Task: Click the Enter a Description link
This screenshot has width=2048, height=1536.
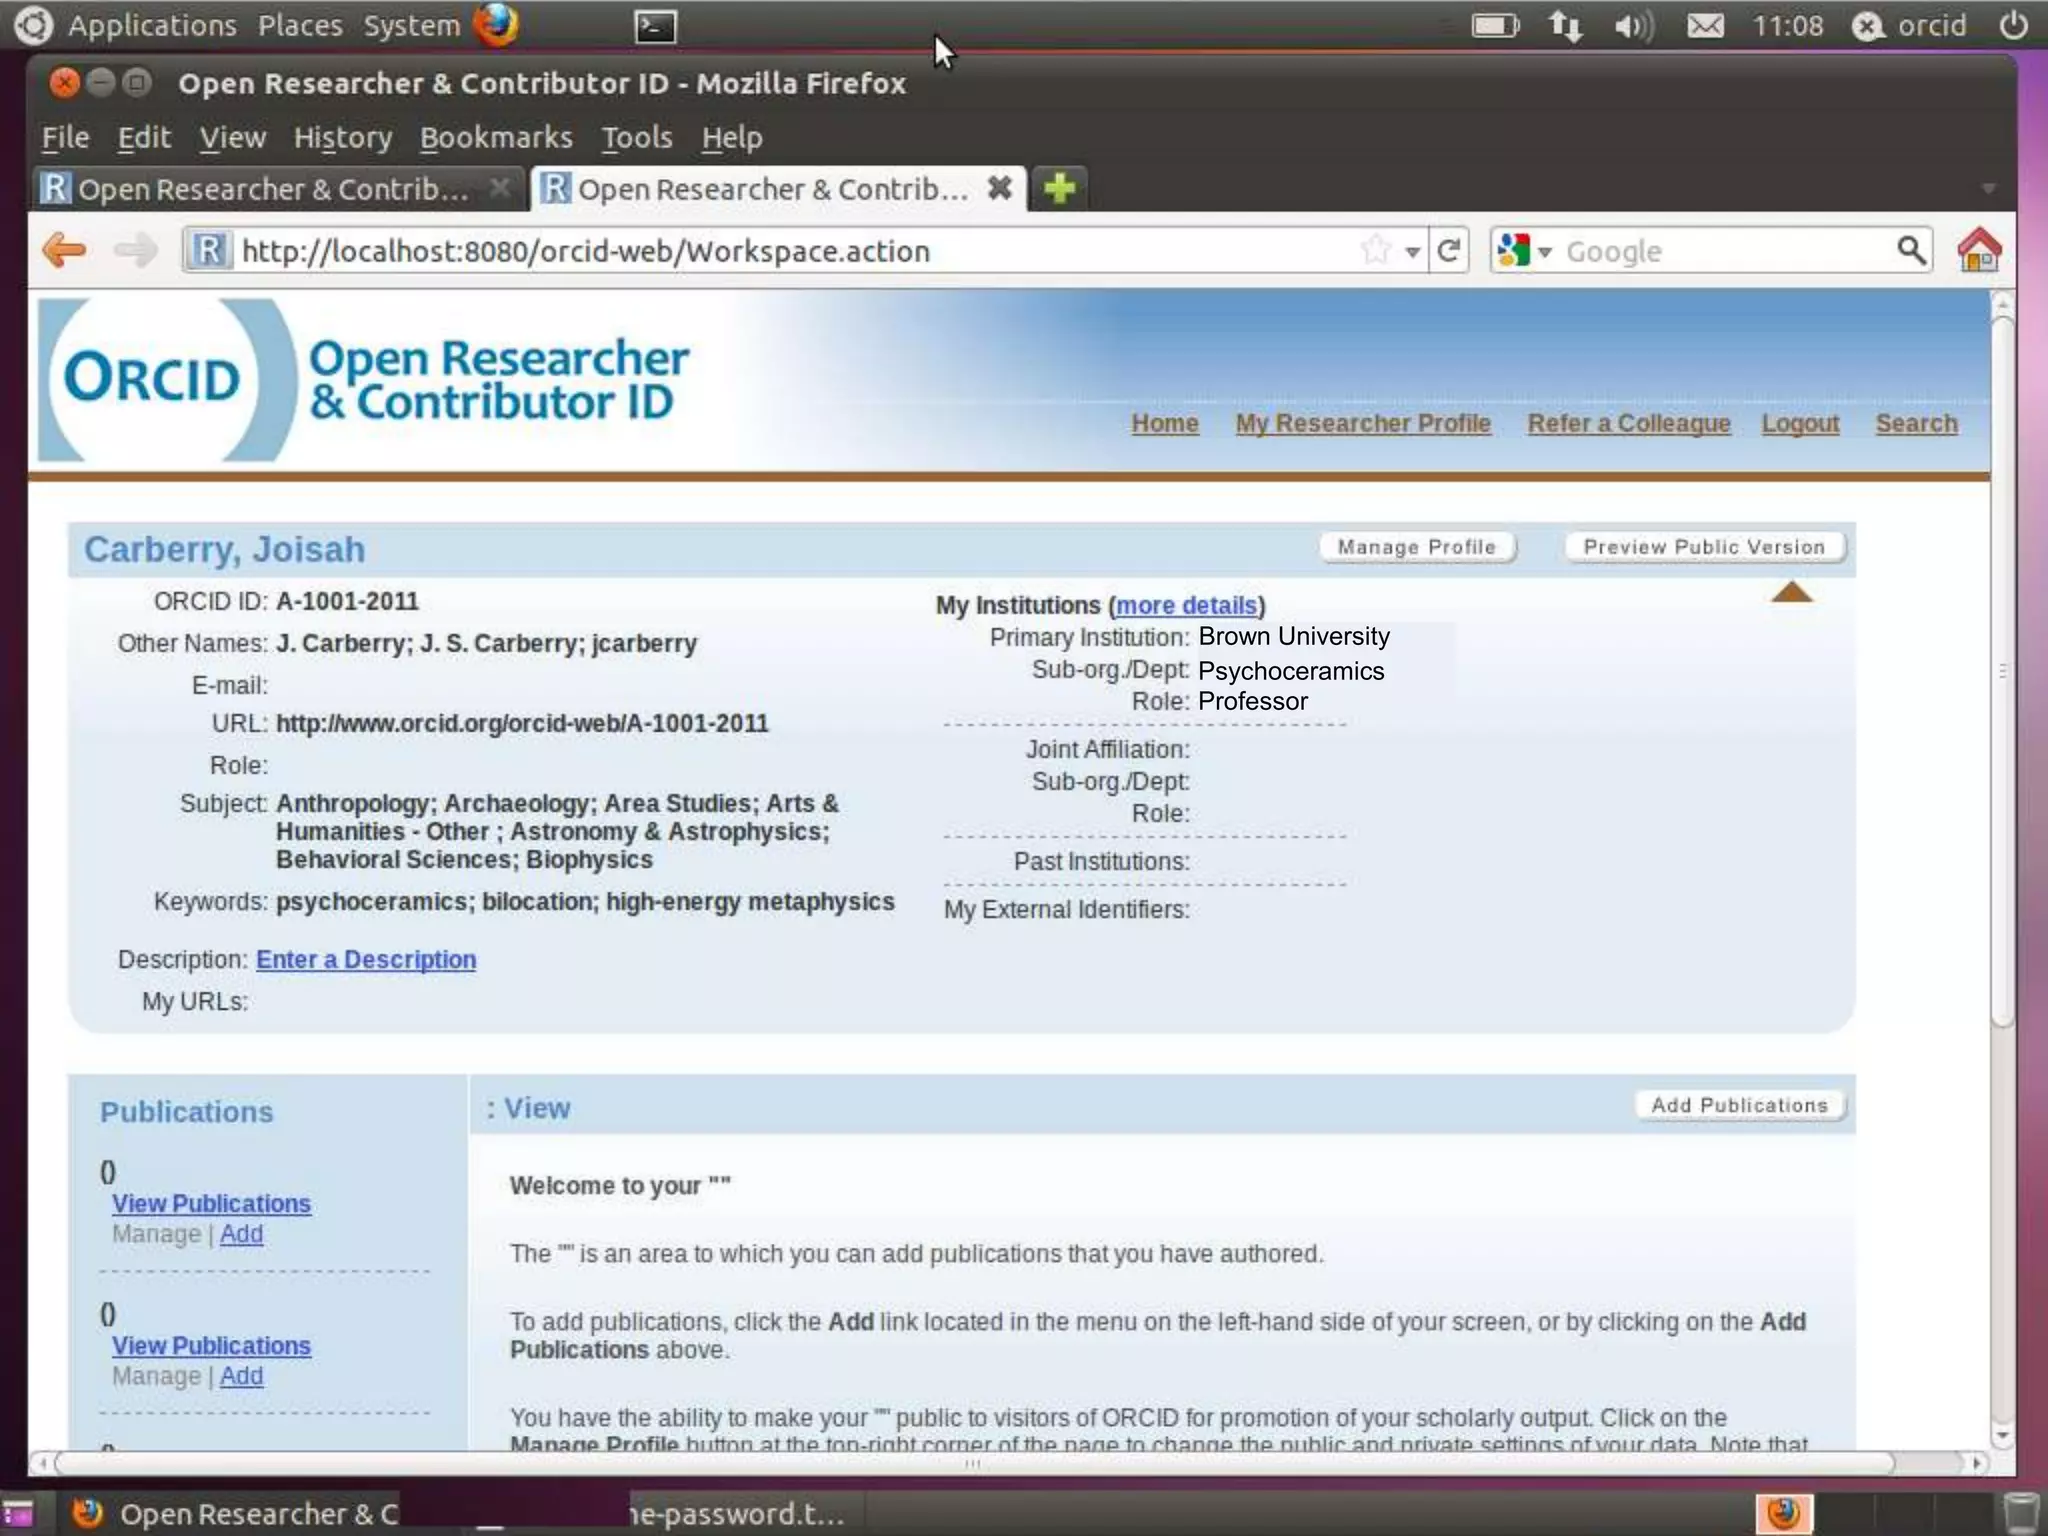Action: (x=366, y=959)
